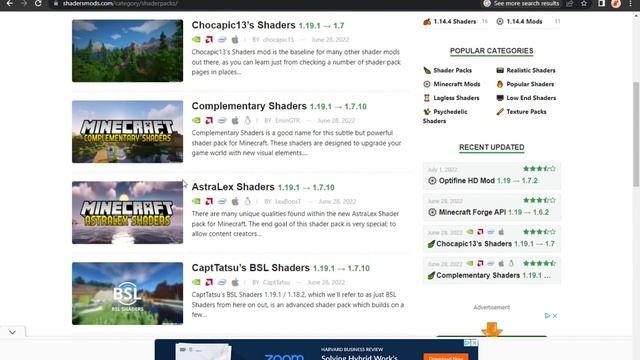
Task: Open Shader Packs category
Action: [x=452, y=70]
